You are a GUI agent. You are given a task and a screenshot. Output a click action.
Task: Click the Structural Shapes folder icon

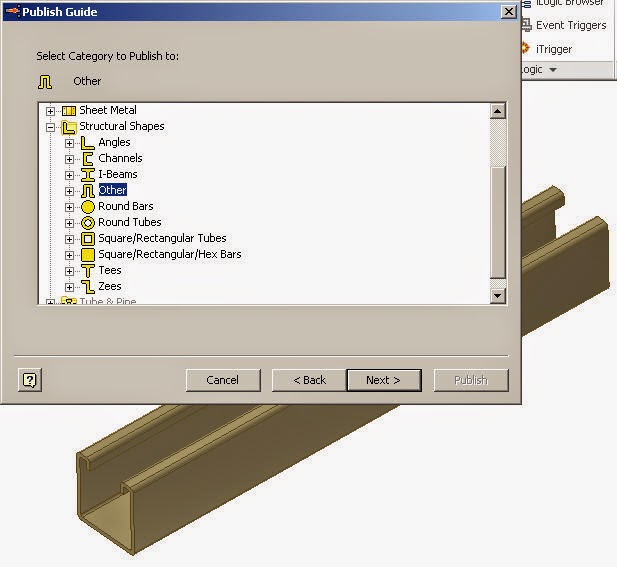[69, 127]
